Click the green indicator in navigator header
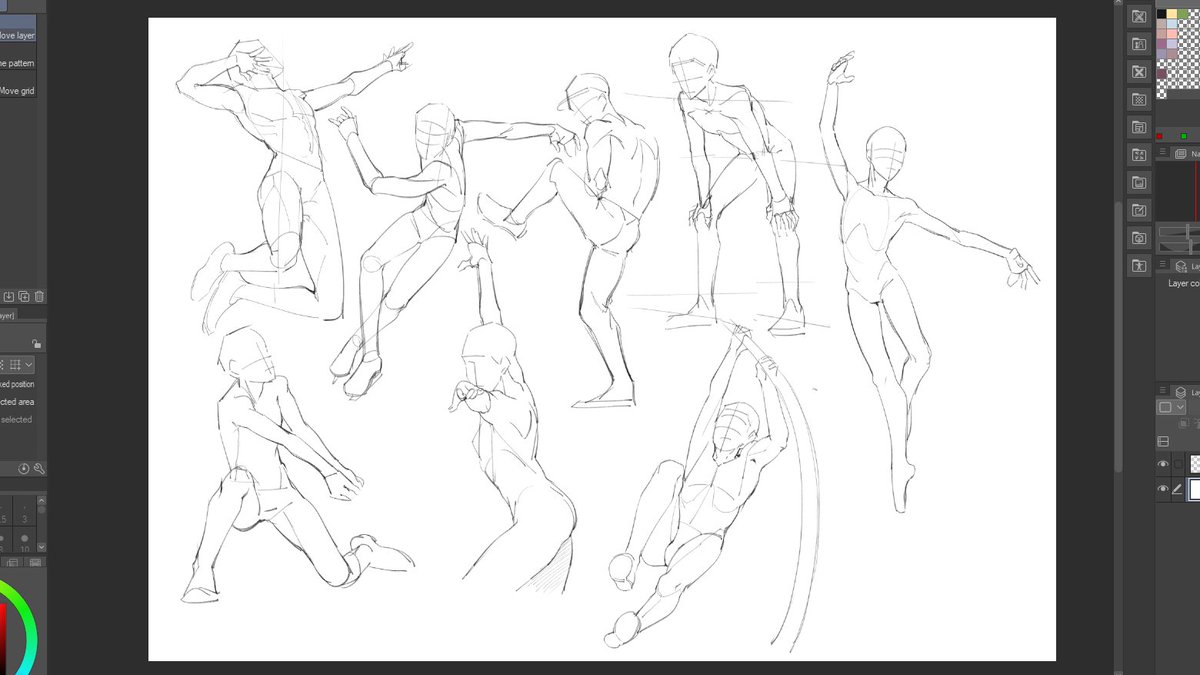The width and height of the screenshot is (1200, 675). pos(1184,136)
